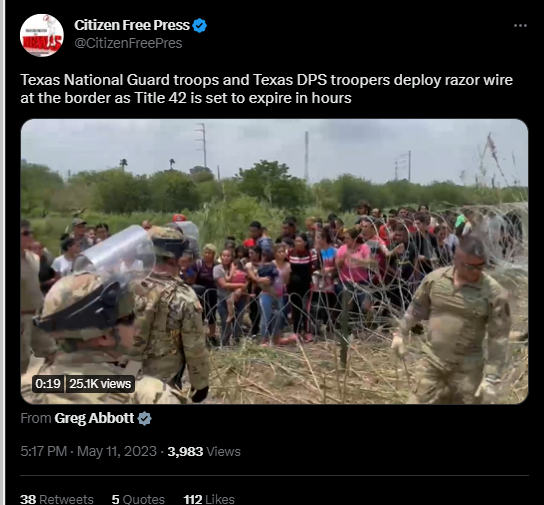Open the three-dot more options menu
Screen dimensions: 544x505
click(x=520, y=26)
